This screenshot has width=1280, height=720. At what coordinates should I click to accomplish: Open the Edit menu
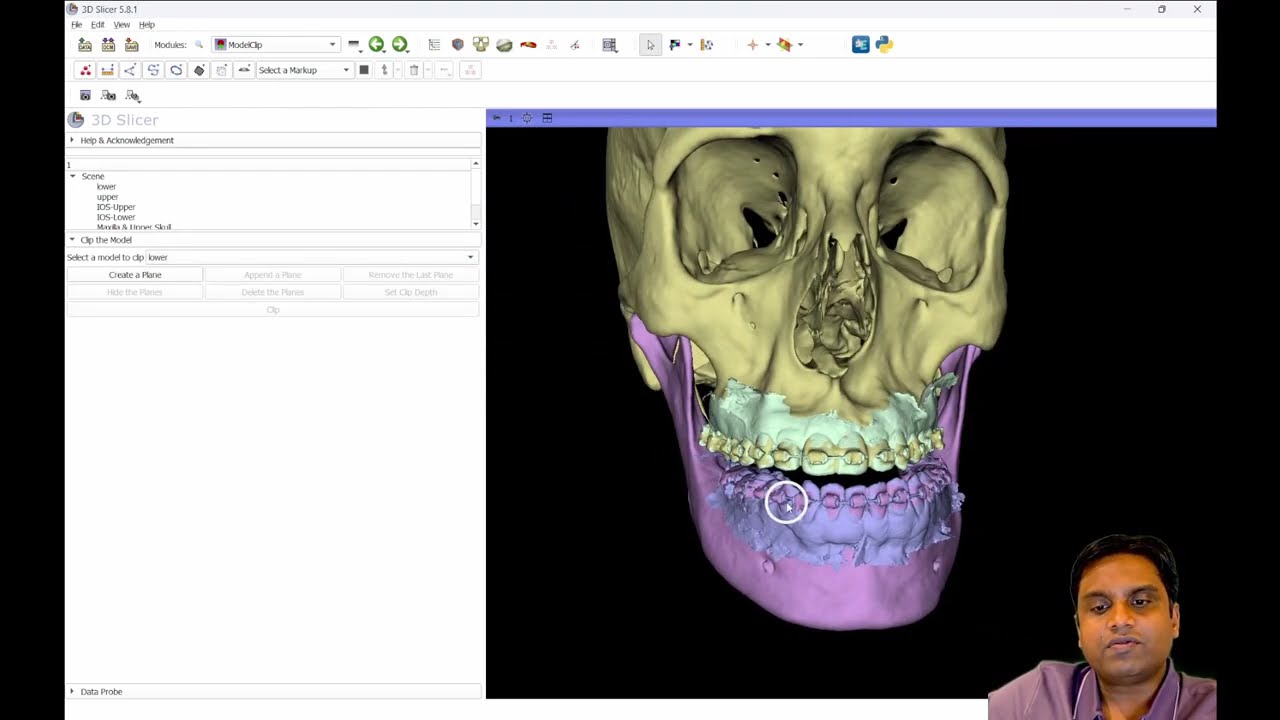(97, 24)
